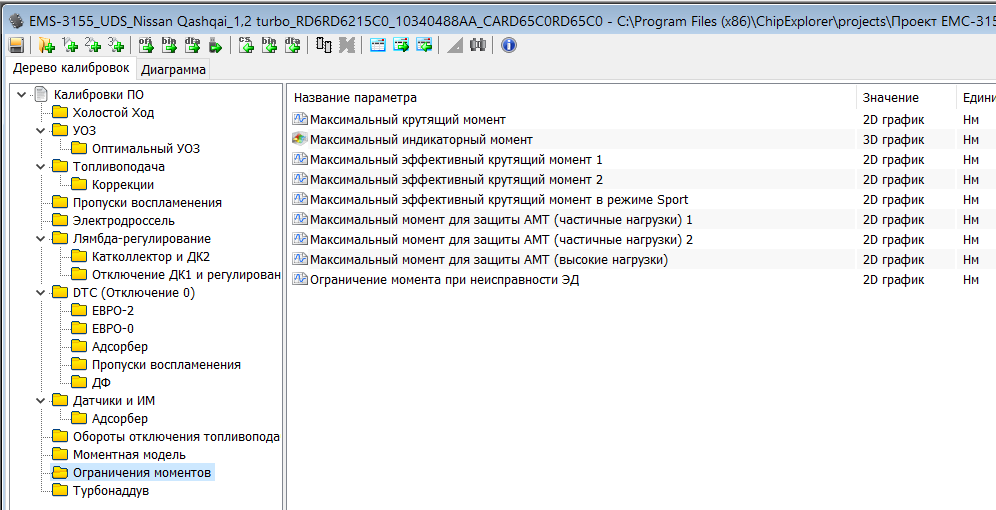Screen dimensions: 996x510
Task: Click the 'ori' export toolbar icon
Action: [145, 45]
